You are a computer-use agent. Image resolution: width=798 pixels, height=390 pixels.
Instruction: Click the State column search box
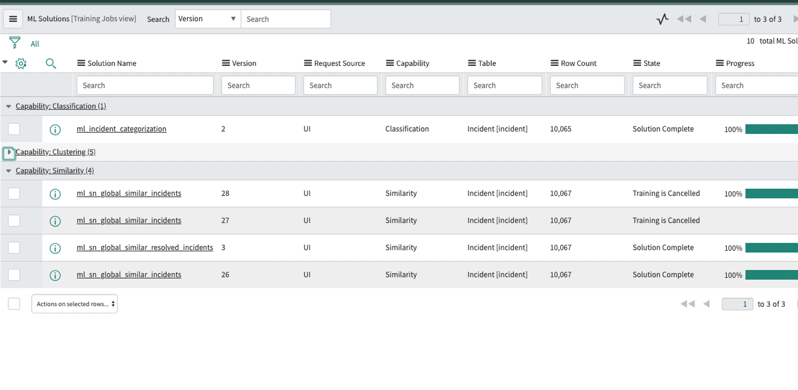pyautogui.click(x=670, y=86)
